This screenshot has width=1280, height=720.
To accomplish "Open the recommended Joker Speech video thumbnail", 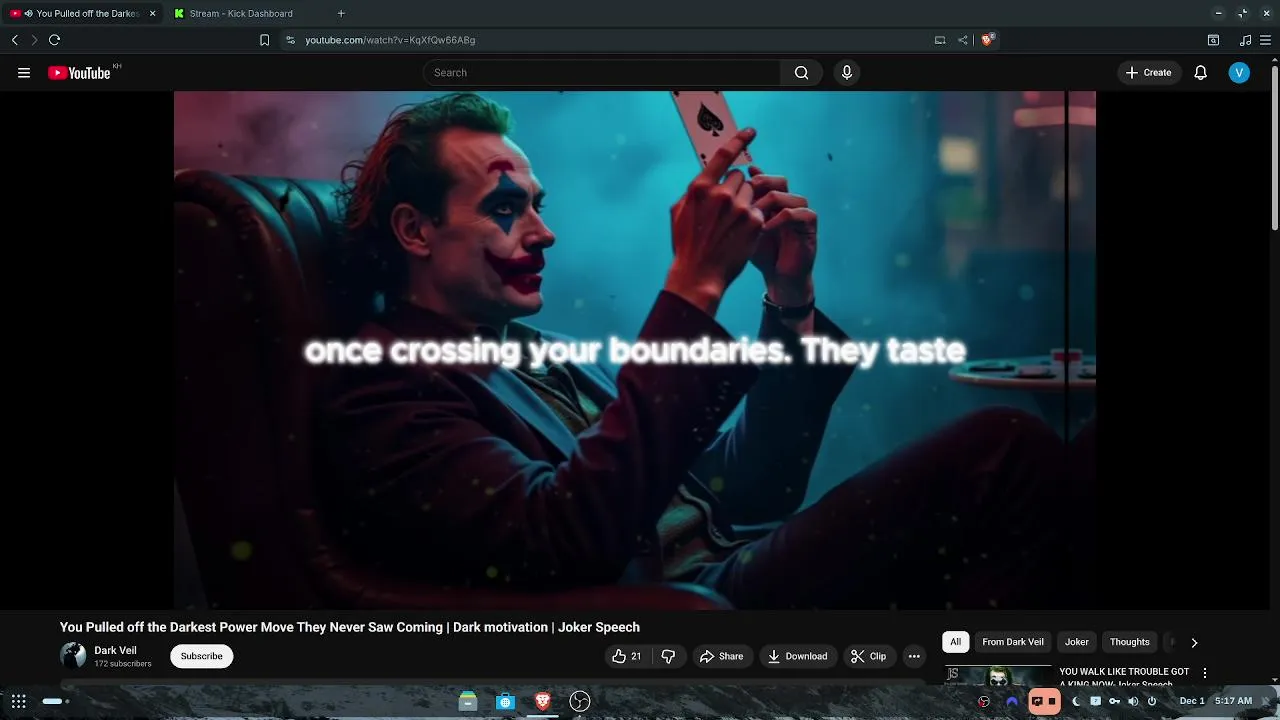I will pos(998,676).
